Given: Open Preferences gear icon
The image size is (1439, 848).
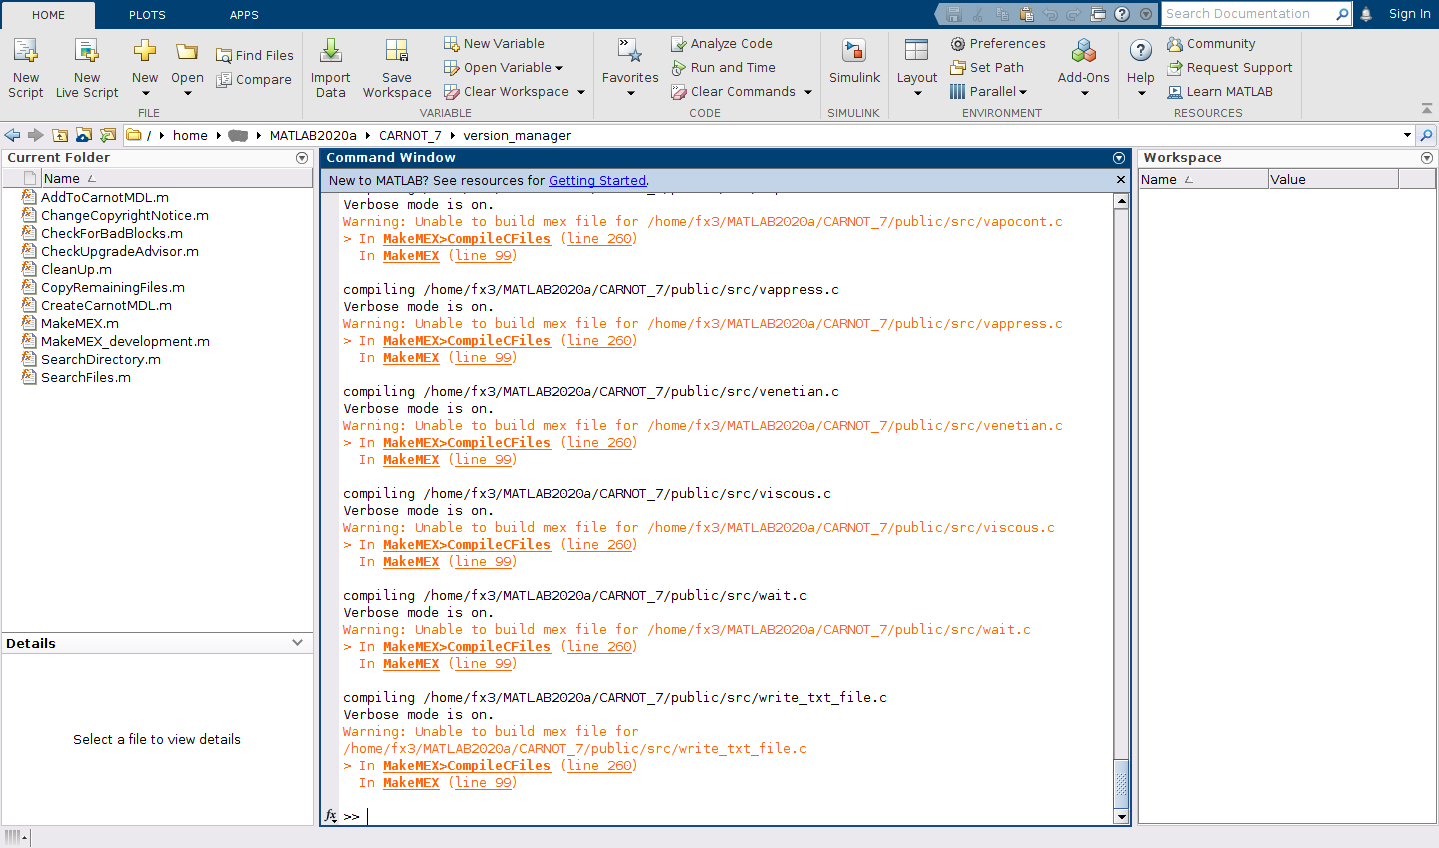Looking at the screenshot, I should click(958, 44).
